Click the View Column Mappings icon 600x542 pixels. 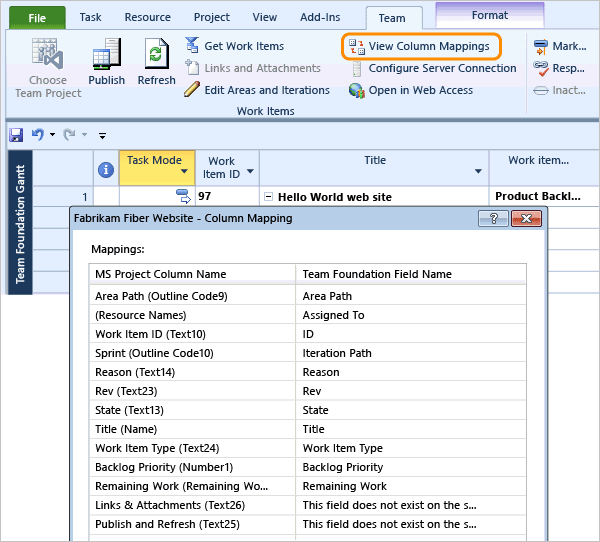pos(356,46)
